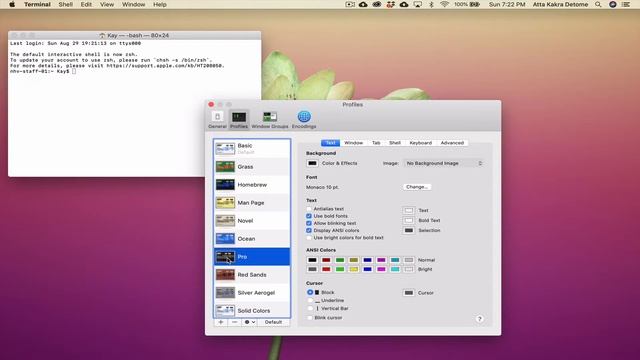This screenshot has height=360, width=640.
Task: Click the Bright cyan ANSI swatch
Action: 395,269
